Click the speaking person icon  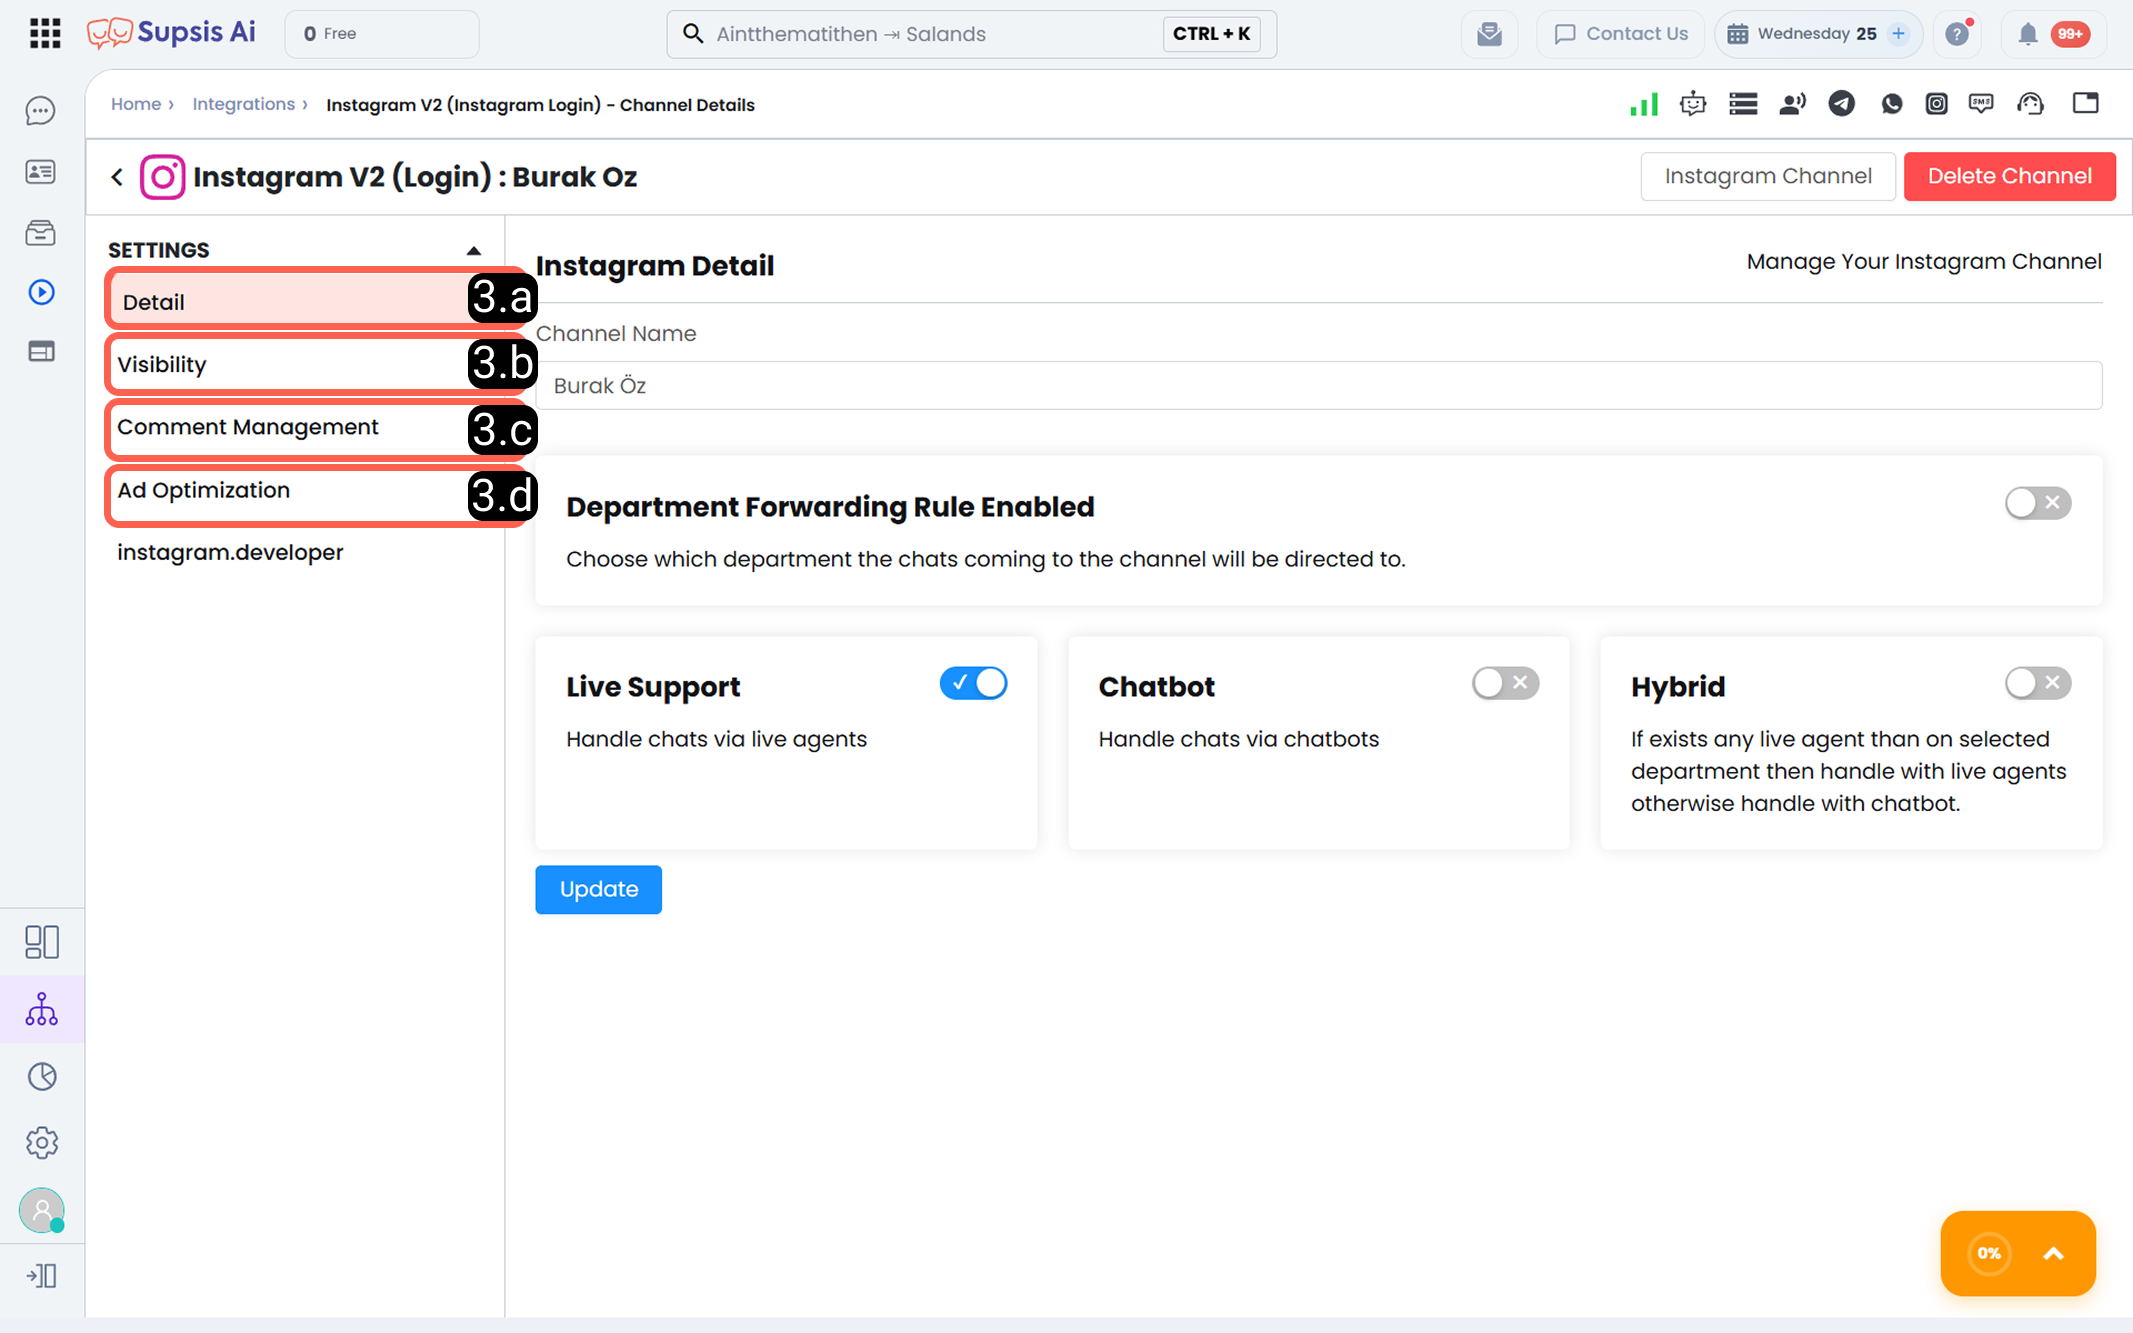point(1792,104)
